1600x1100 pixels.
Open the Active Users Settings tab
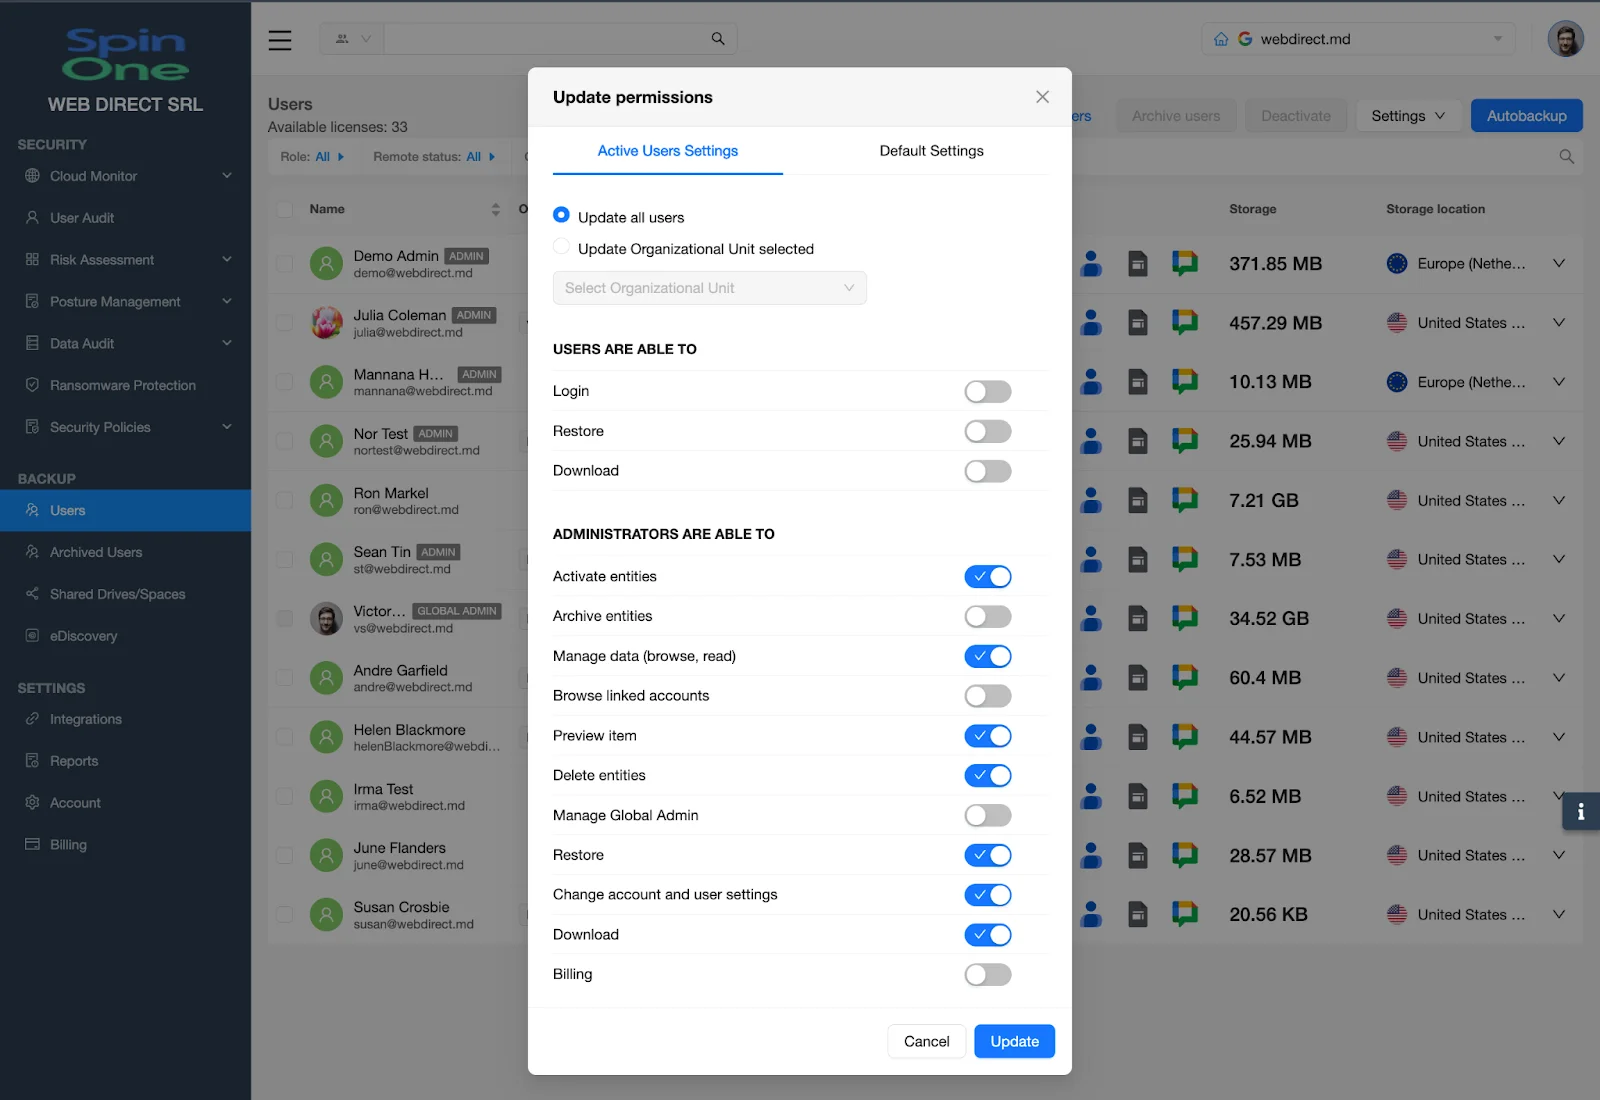(x=666, y=151)
